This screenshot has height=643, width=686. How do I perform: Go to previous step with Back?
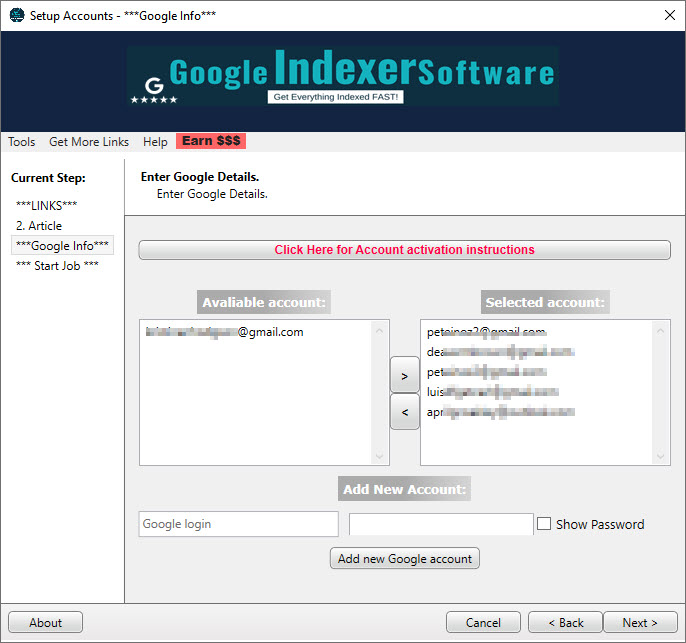click(566, 622)
